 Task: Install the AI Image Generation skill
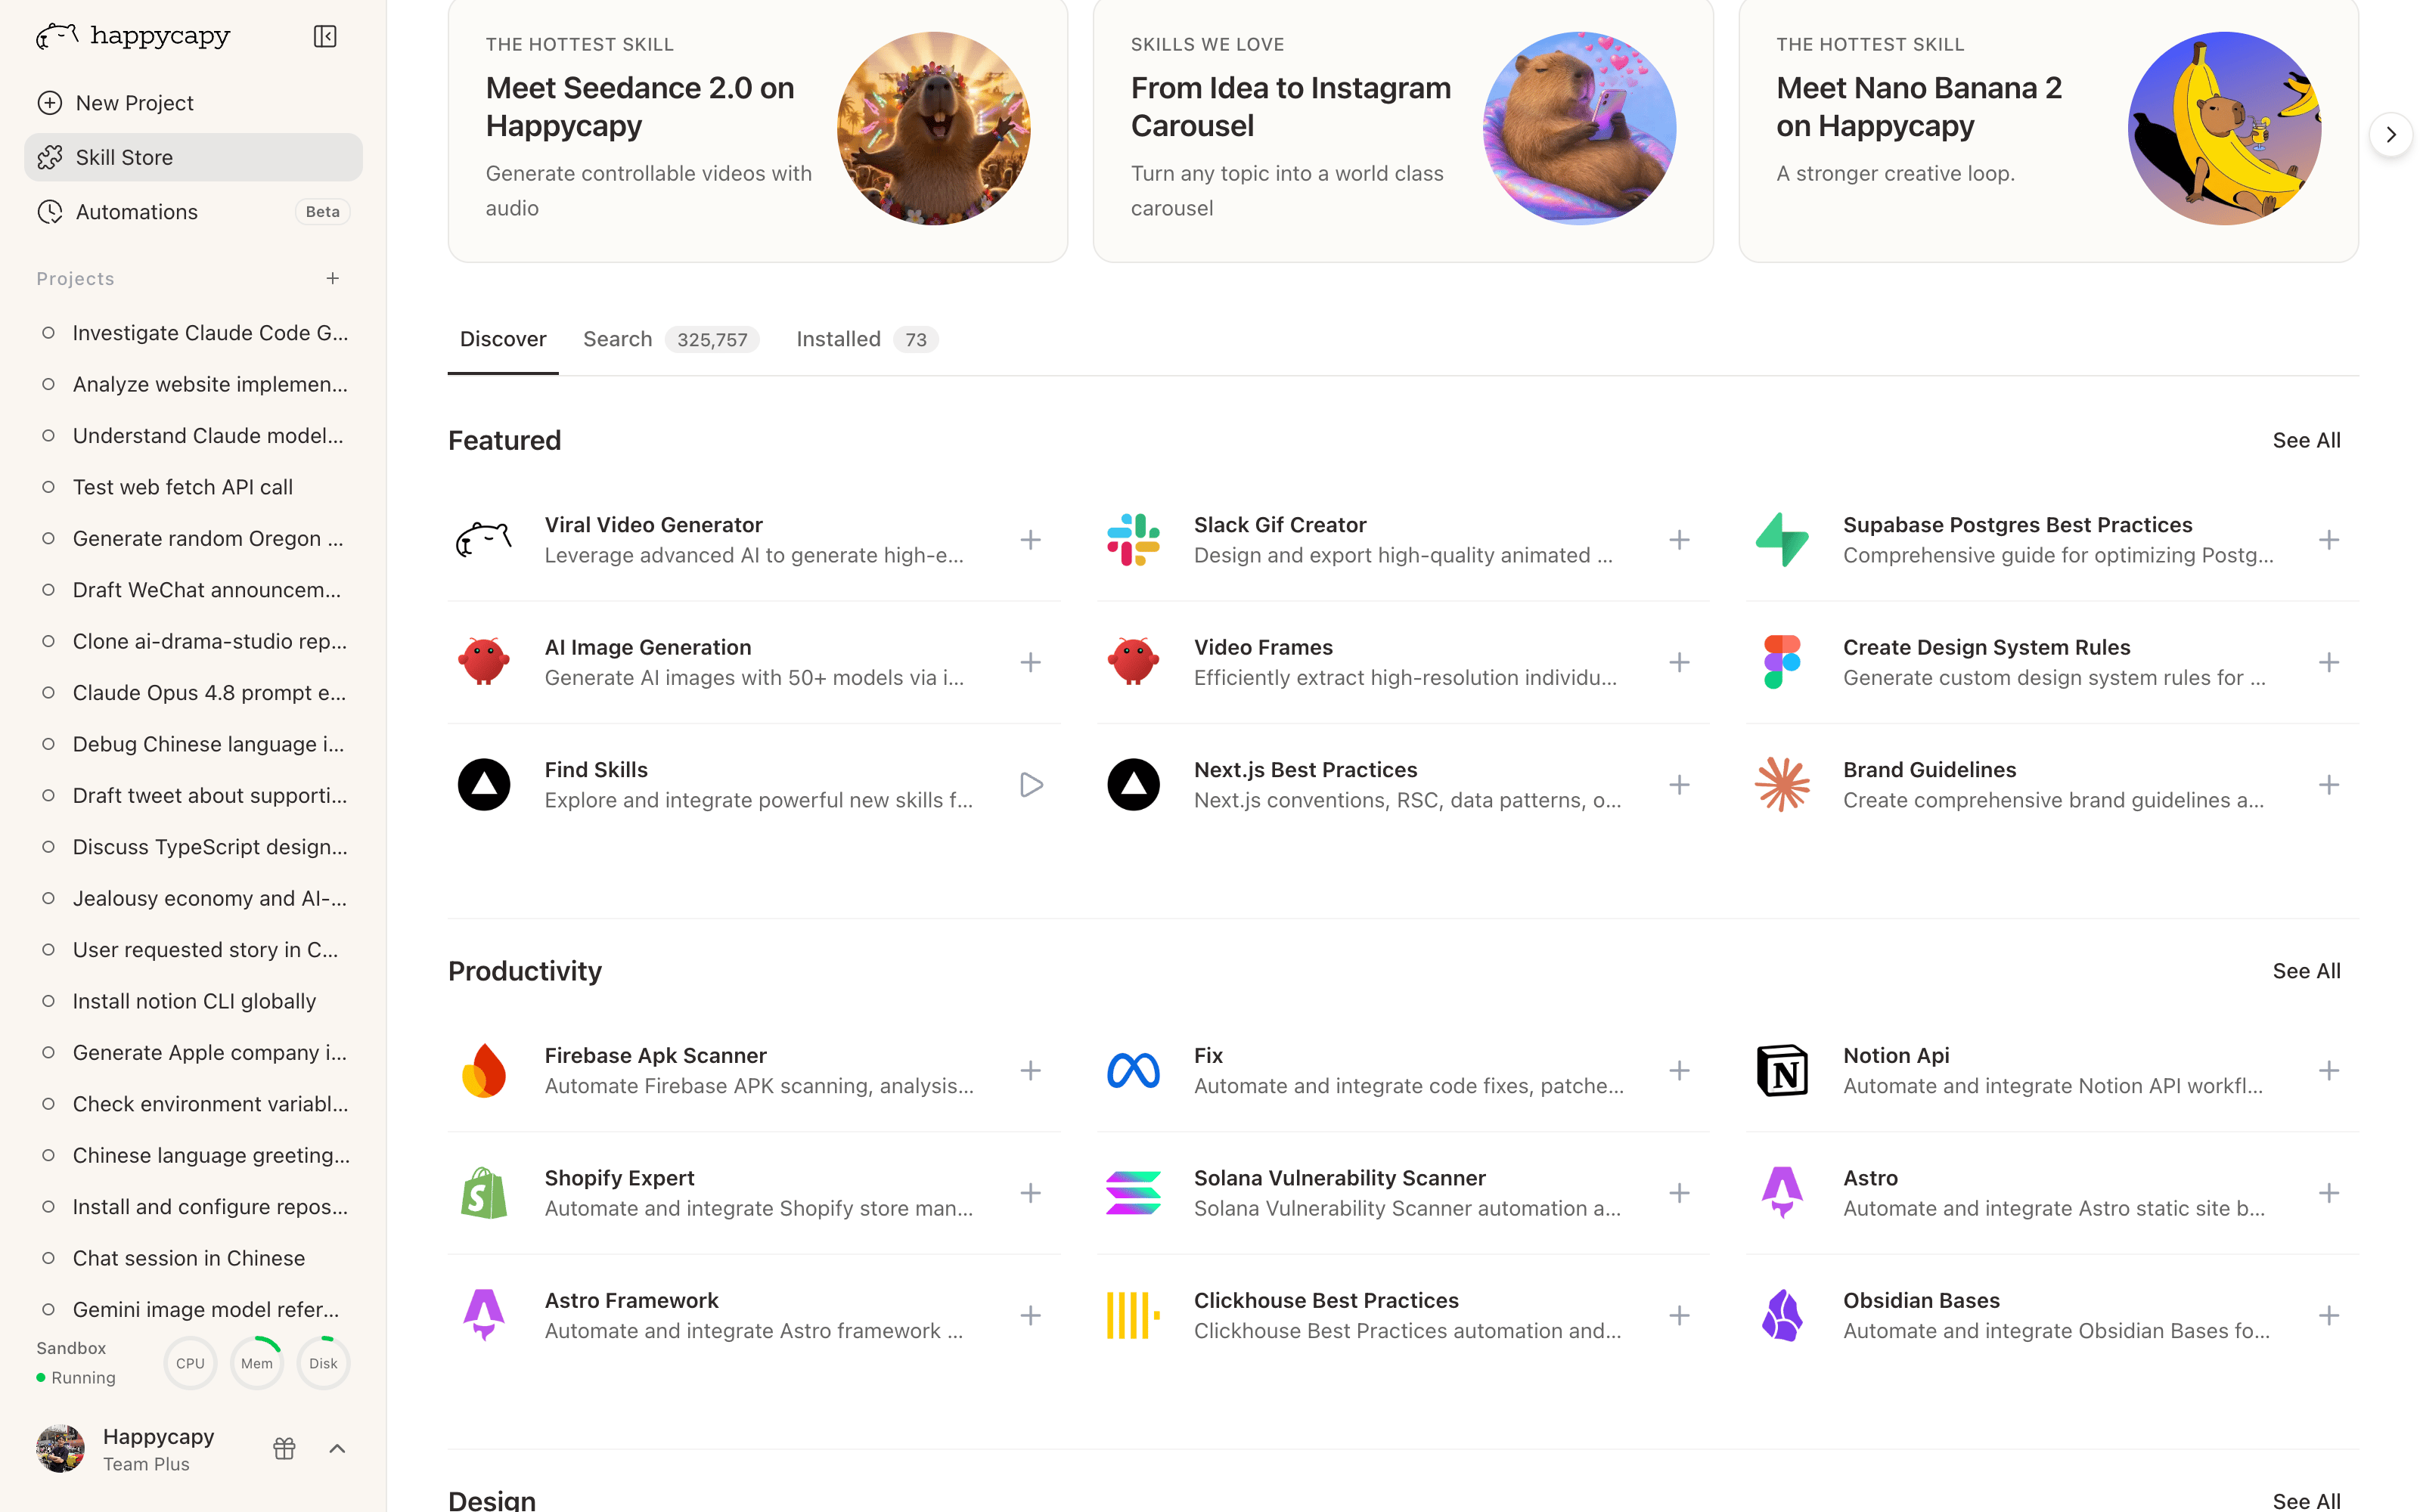pos(1030,662)
